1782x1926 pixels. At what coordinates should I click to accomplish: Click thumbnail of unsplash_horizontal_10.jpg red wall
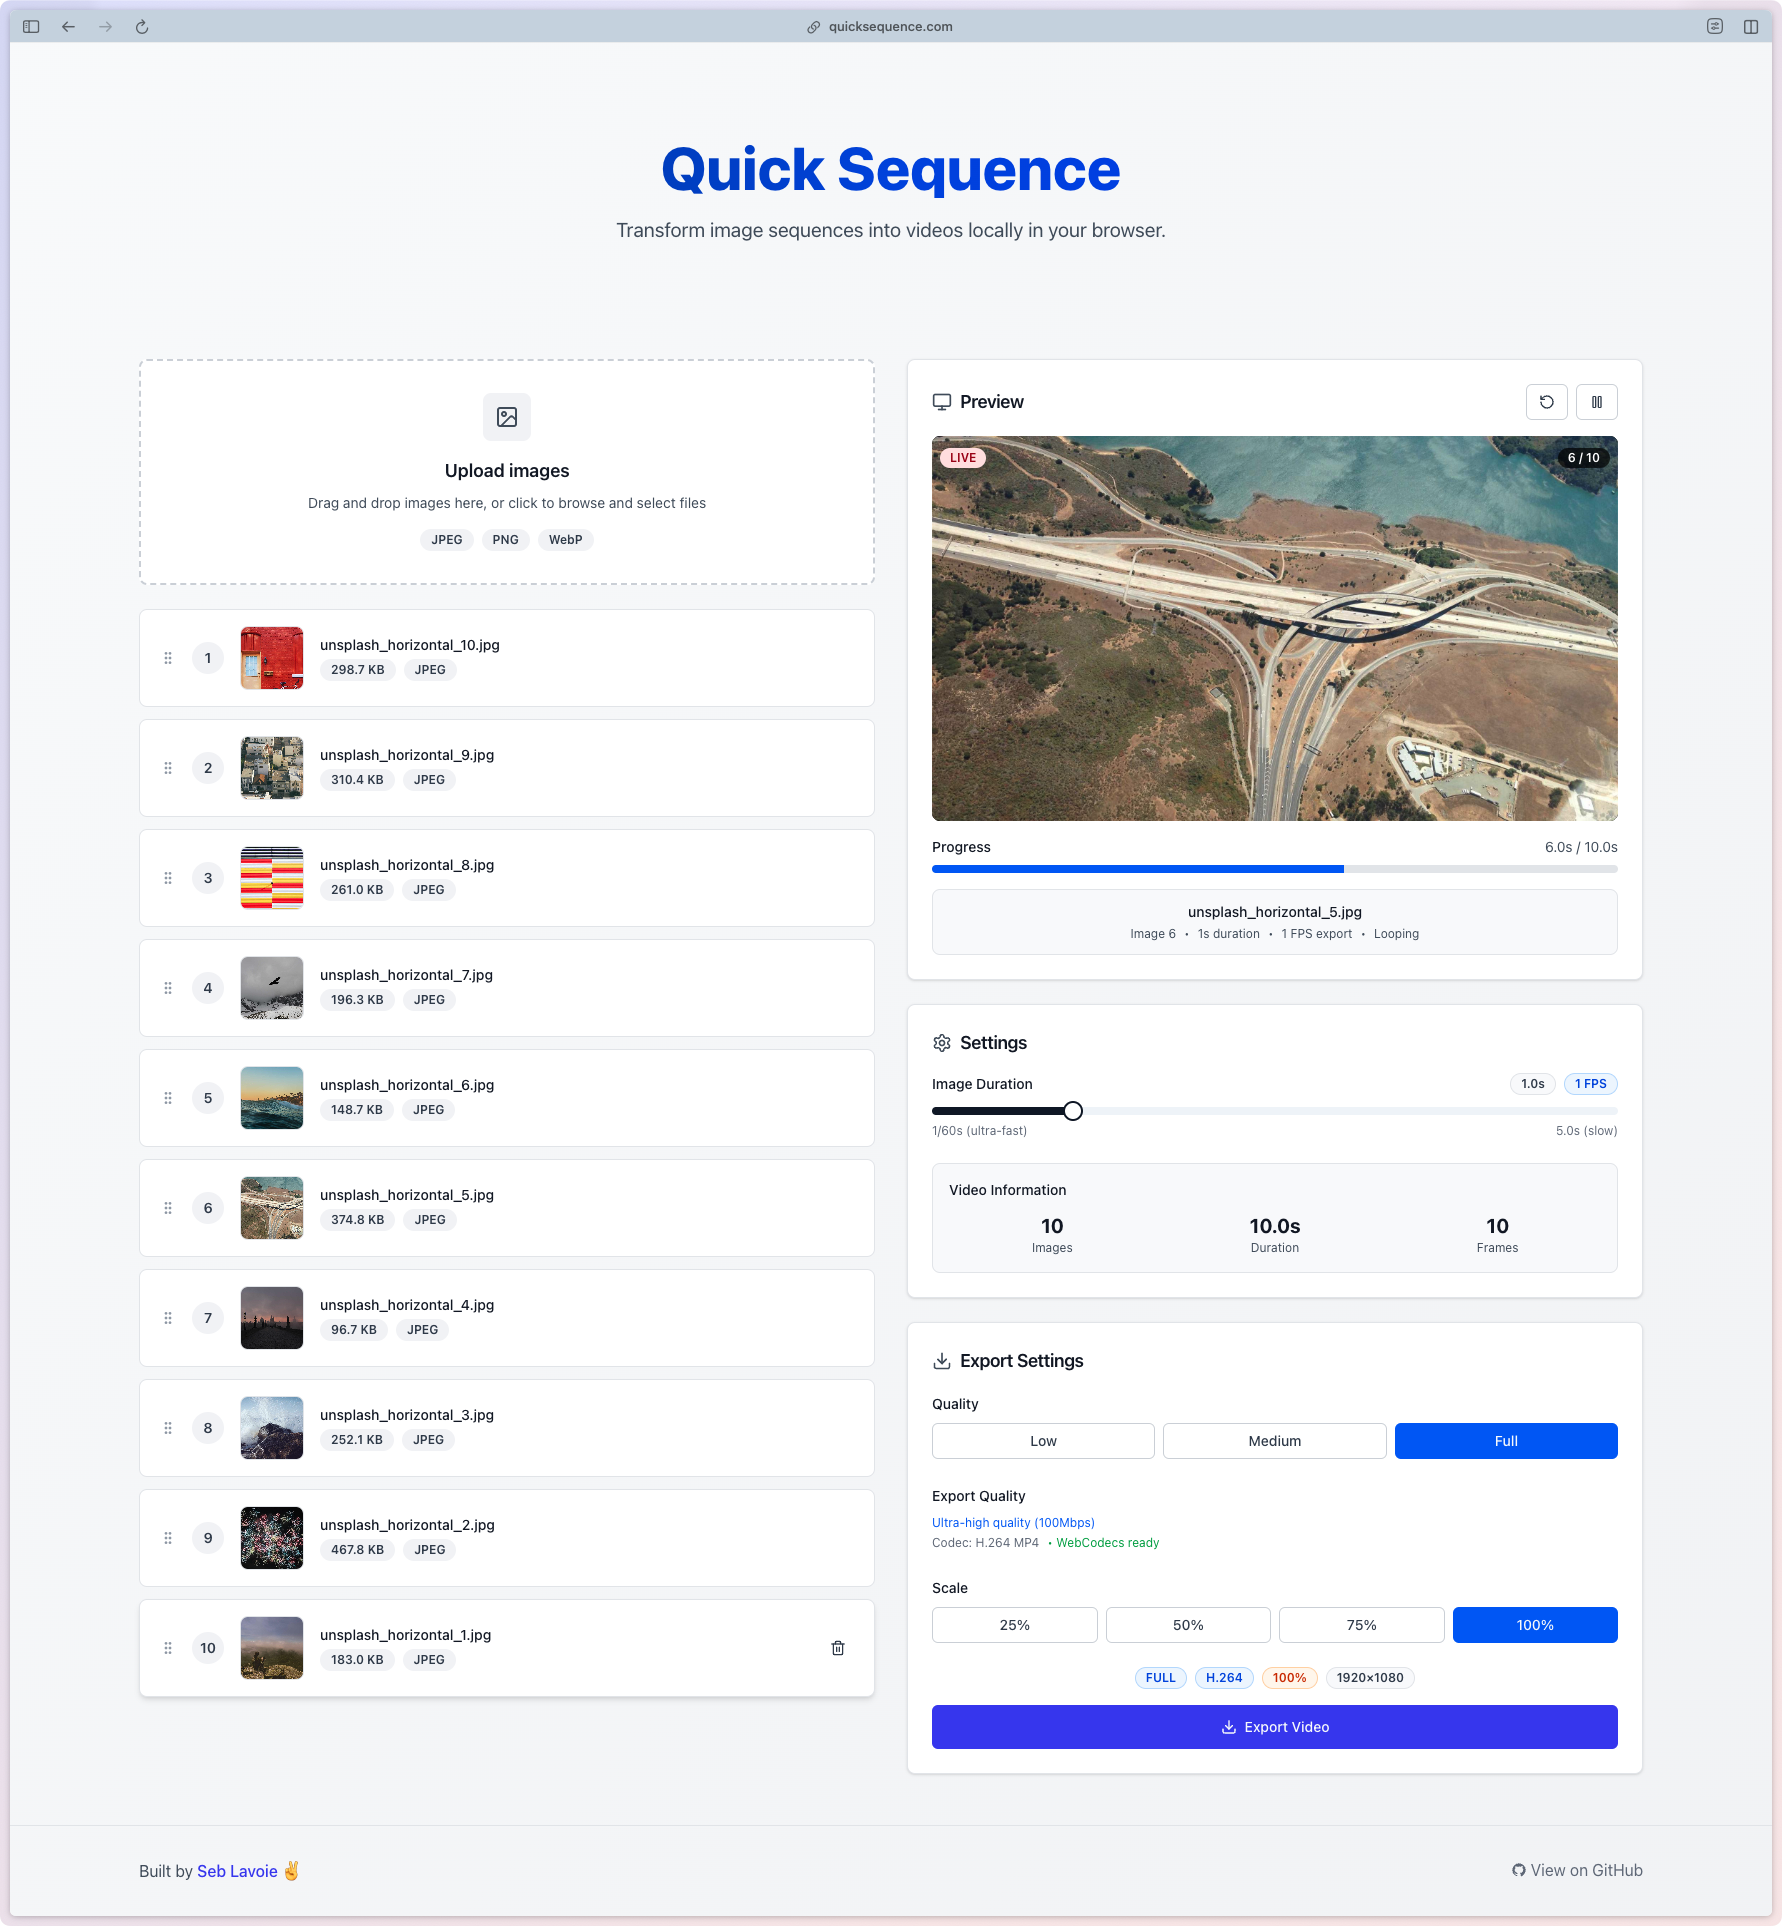[272, 658]
